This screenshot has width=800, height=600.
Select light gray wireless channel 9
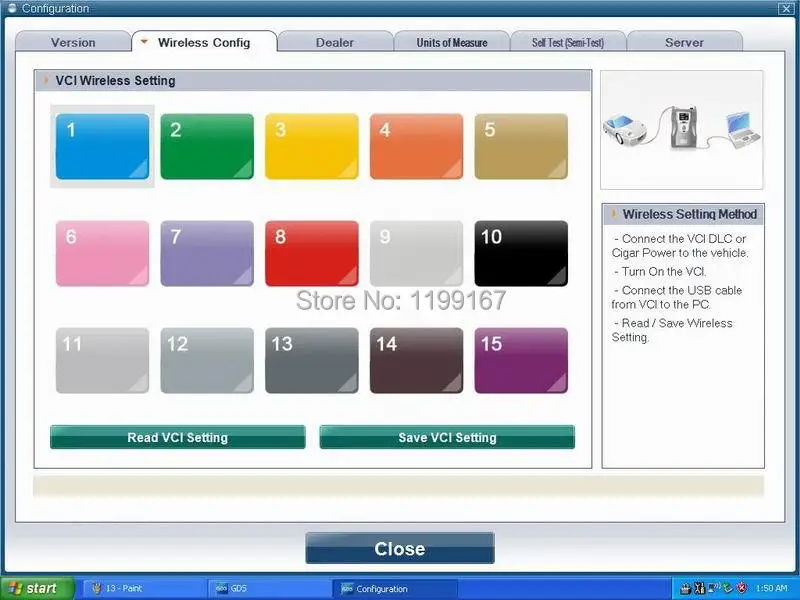(x=416, y=254)
